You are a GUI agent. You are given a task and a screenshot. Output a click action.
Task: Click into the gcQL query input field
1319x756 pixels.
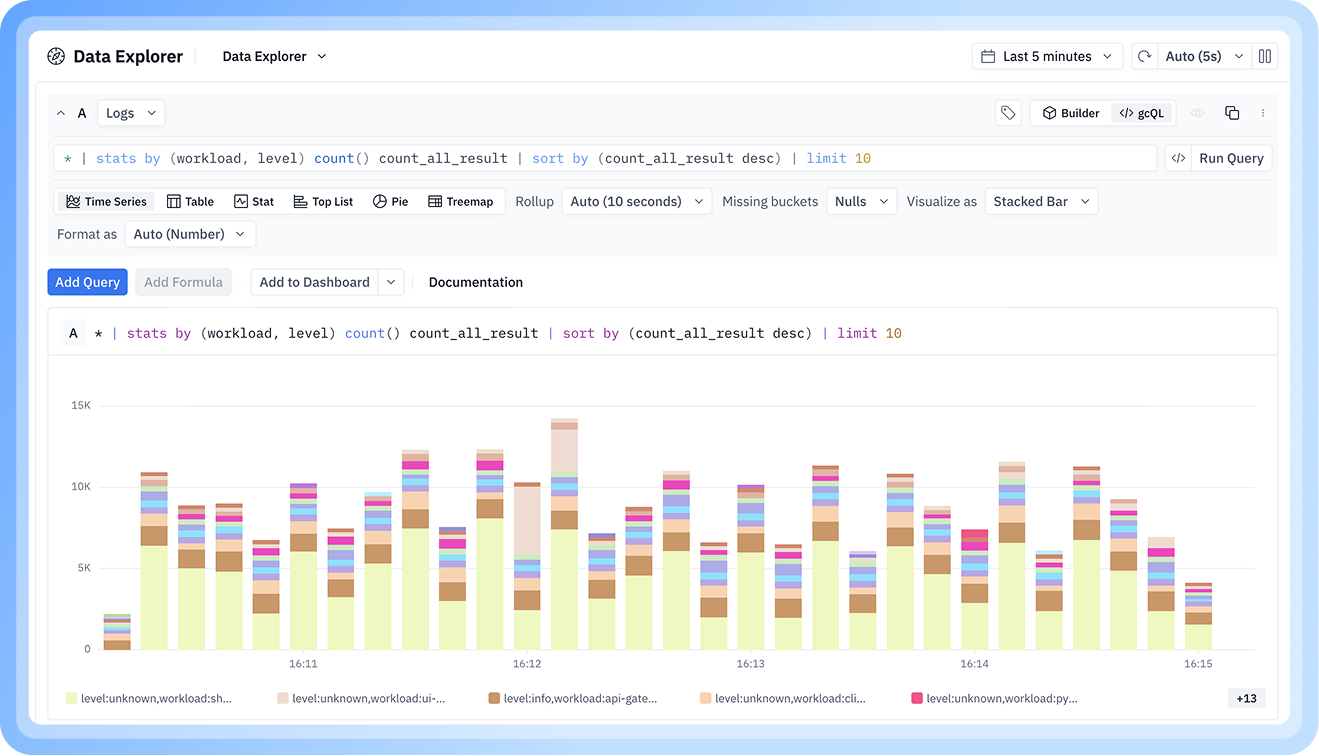606,158
